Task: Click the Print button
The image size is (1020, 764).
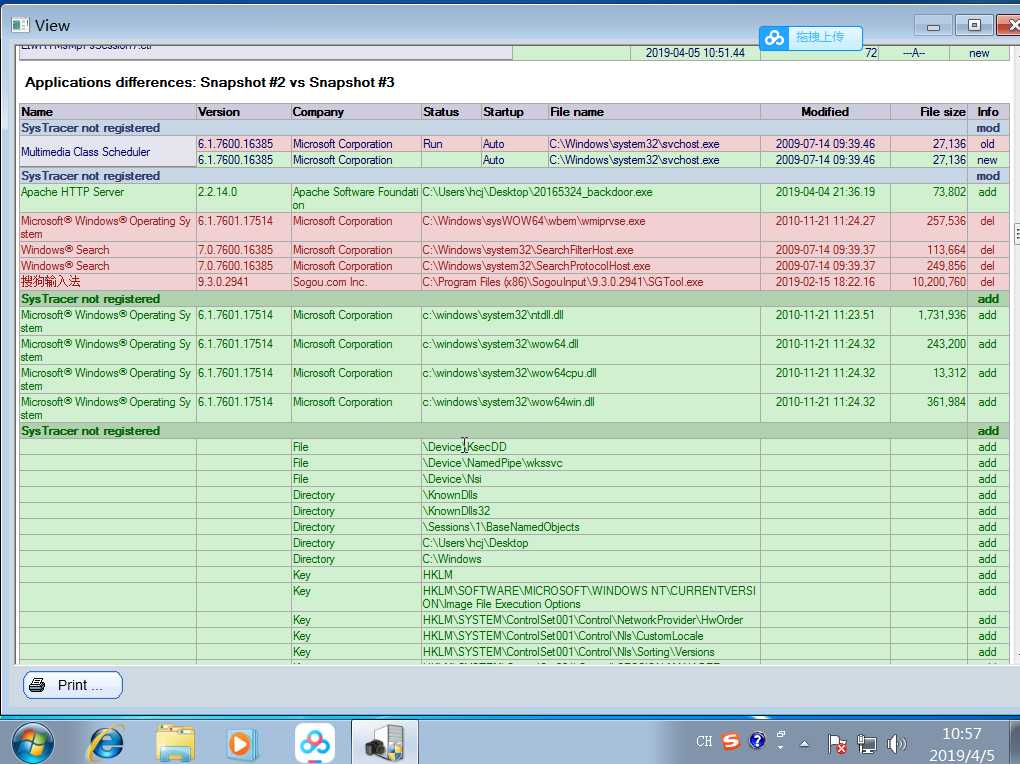Action: (73, 685)
